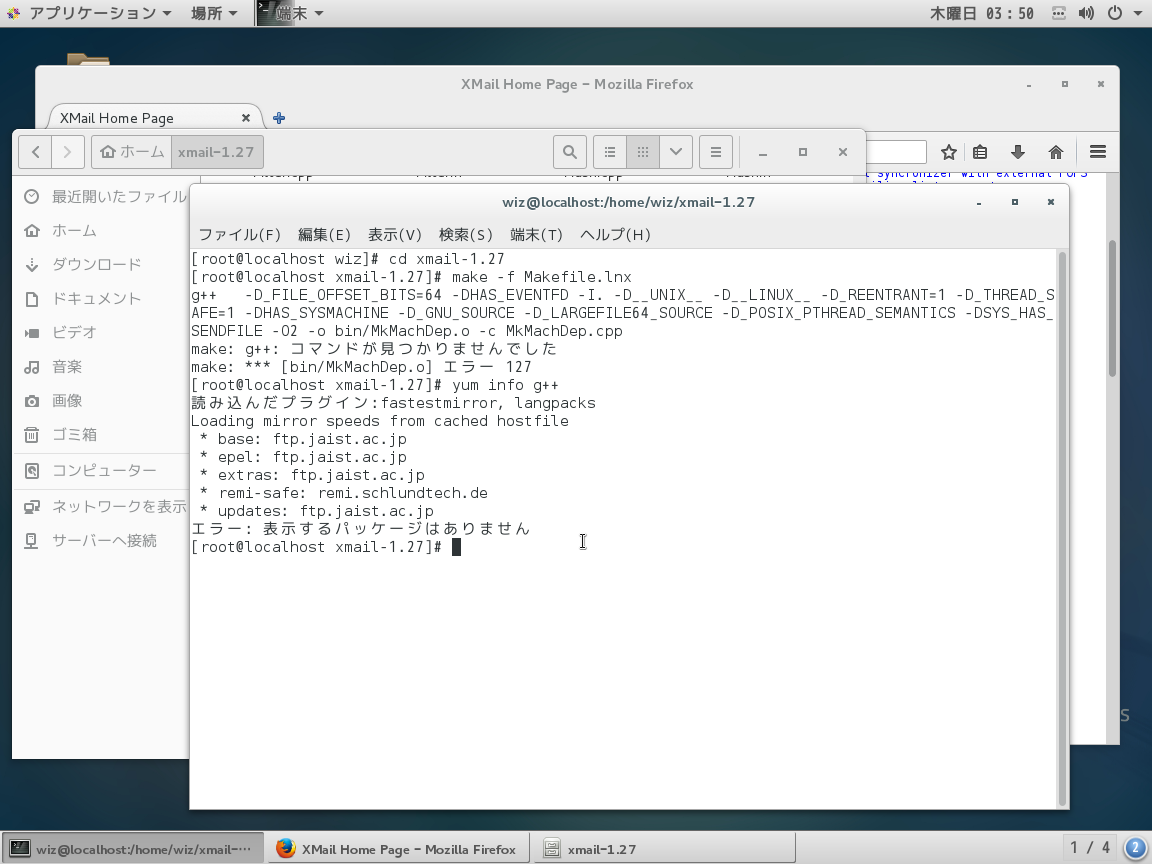Open terminal 編集(E) menu
Viewport: 1152px width, 864px height.
click(x=324, y=234)
